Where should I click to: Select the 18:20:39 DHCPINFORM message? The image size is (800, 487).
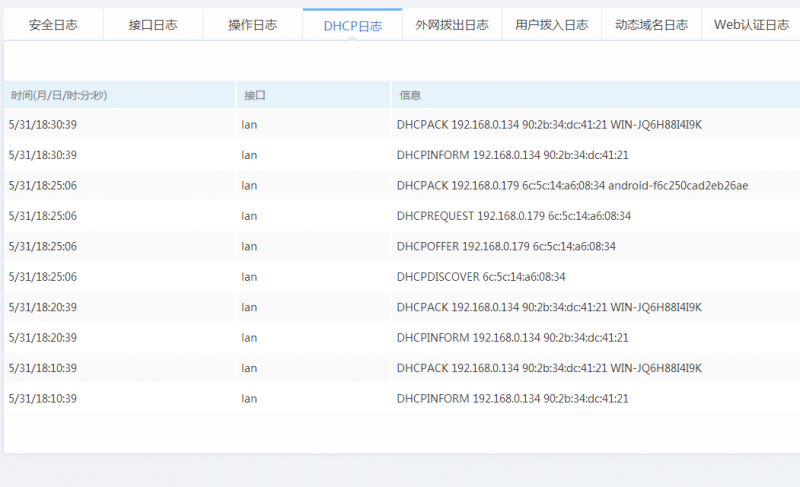(x=512, y=338)
